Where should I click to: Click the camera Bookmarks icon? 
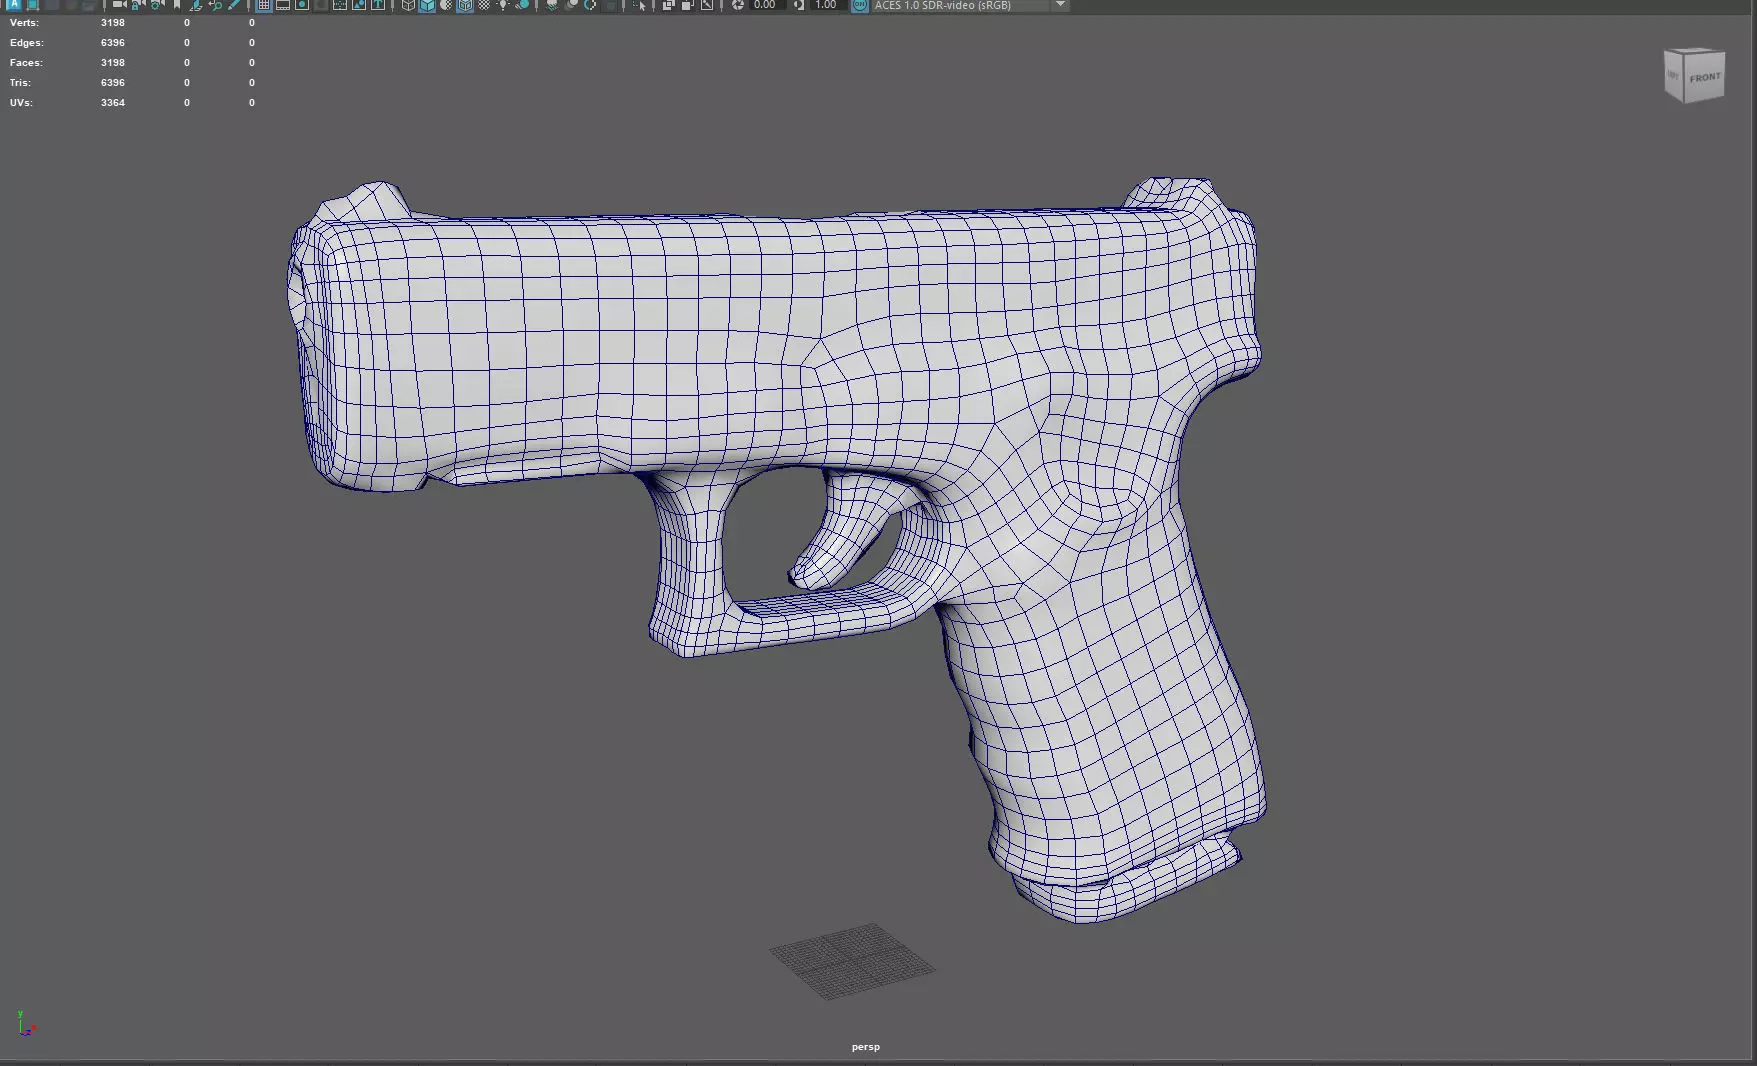[x=177, y=5]
